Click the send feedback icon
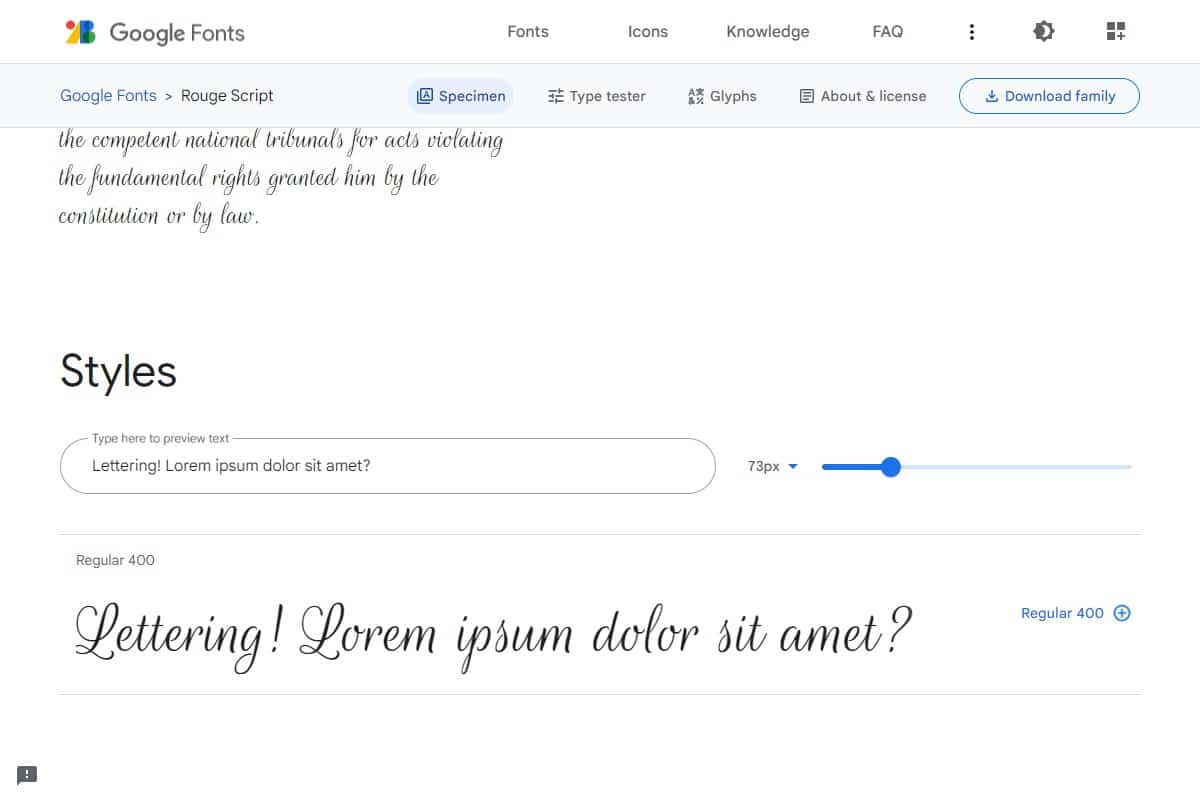The image size is (1200, 800). pos(27,774)
